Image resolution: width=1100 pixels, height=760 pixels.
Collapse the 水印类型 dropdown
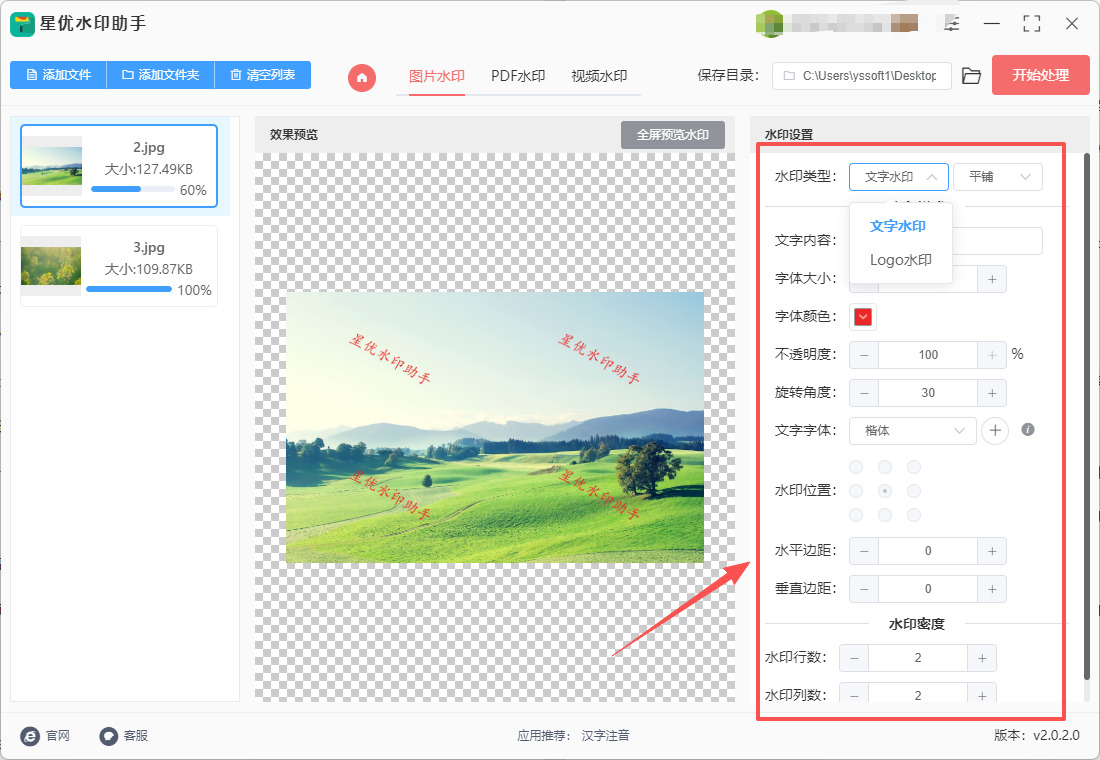899,177
